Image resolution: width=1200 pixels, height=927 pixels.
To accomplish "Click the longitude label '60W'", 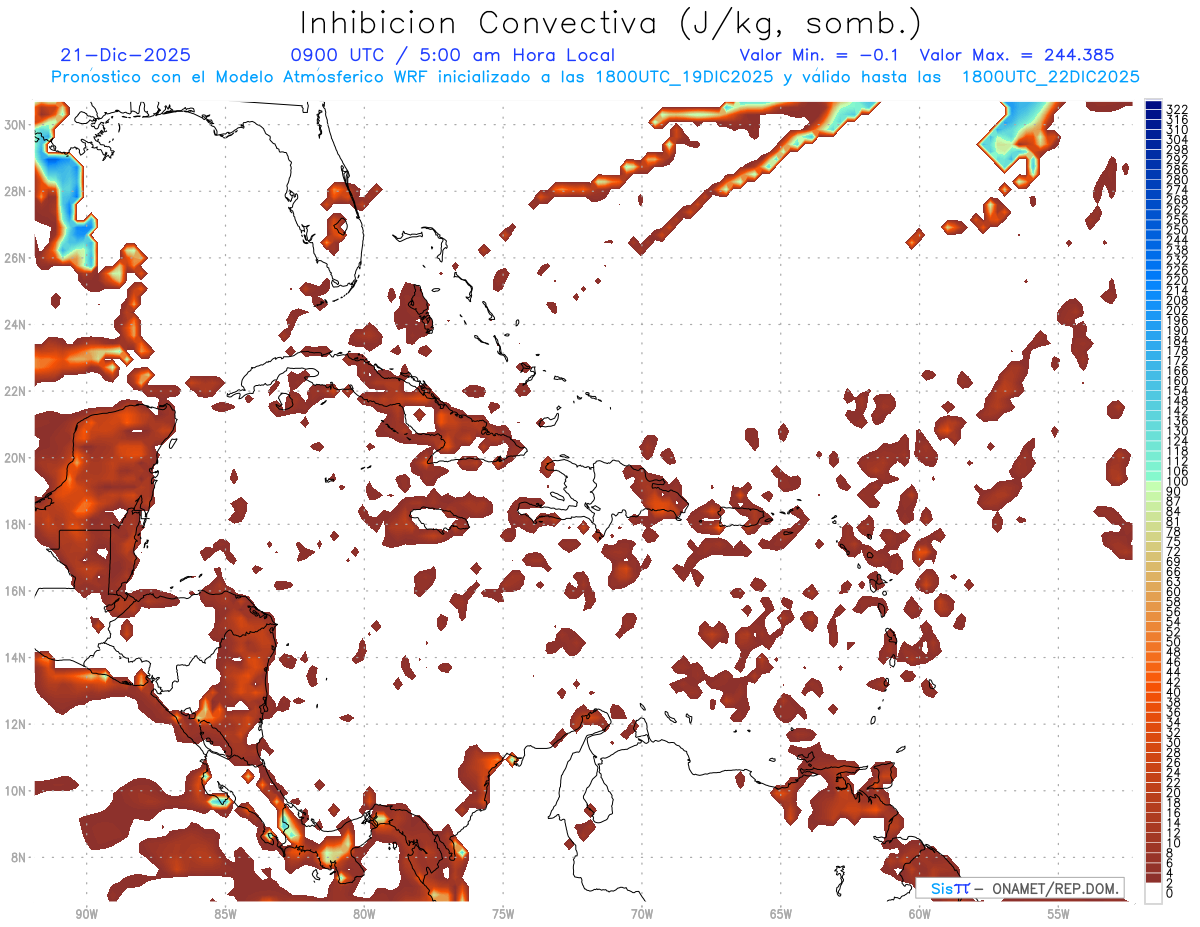I will tap(920, 914).
